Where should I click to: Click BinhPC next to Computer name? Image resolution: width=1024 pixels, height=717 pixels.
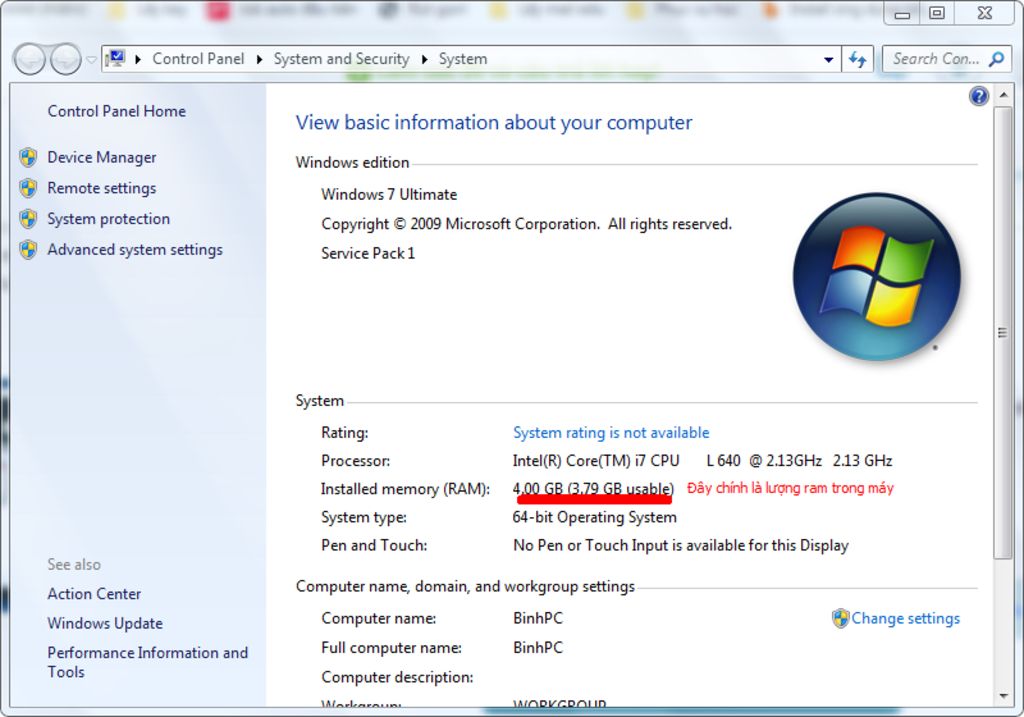point(537,618)
